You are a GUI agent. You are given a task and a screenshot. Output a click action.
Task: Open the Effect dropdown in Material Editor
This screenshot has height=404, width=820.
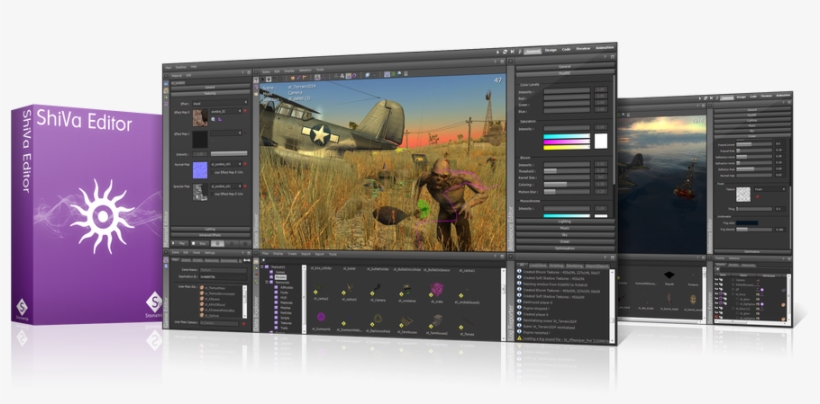point(220,103)
